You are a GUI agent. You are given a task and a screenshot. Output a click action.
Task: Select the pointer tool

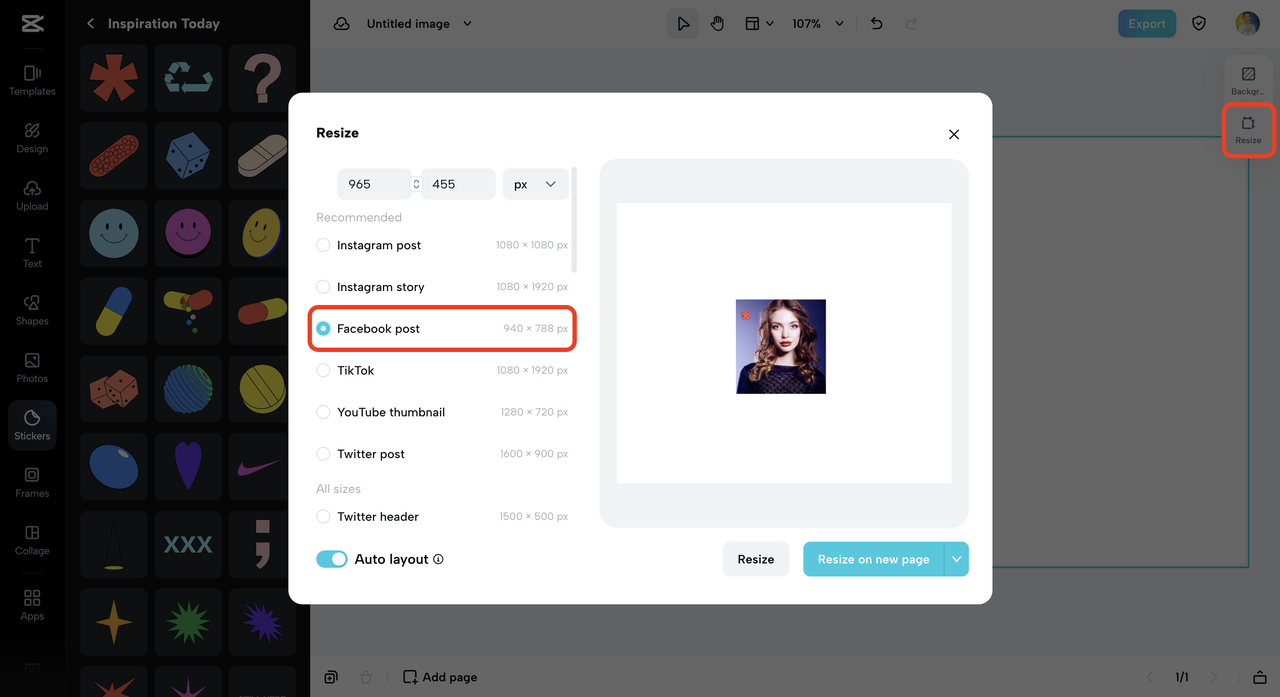pos(683,23)
